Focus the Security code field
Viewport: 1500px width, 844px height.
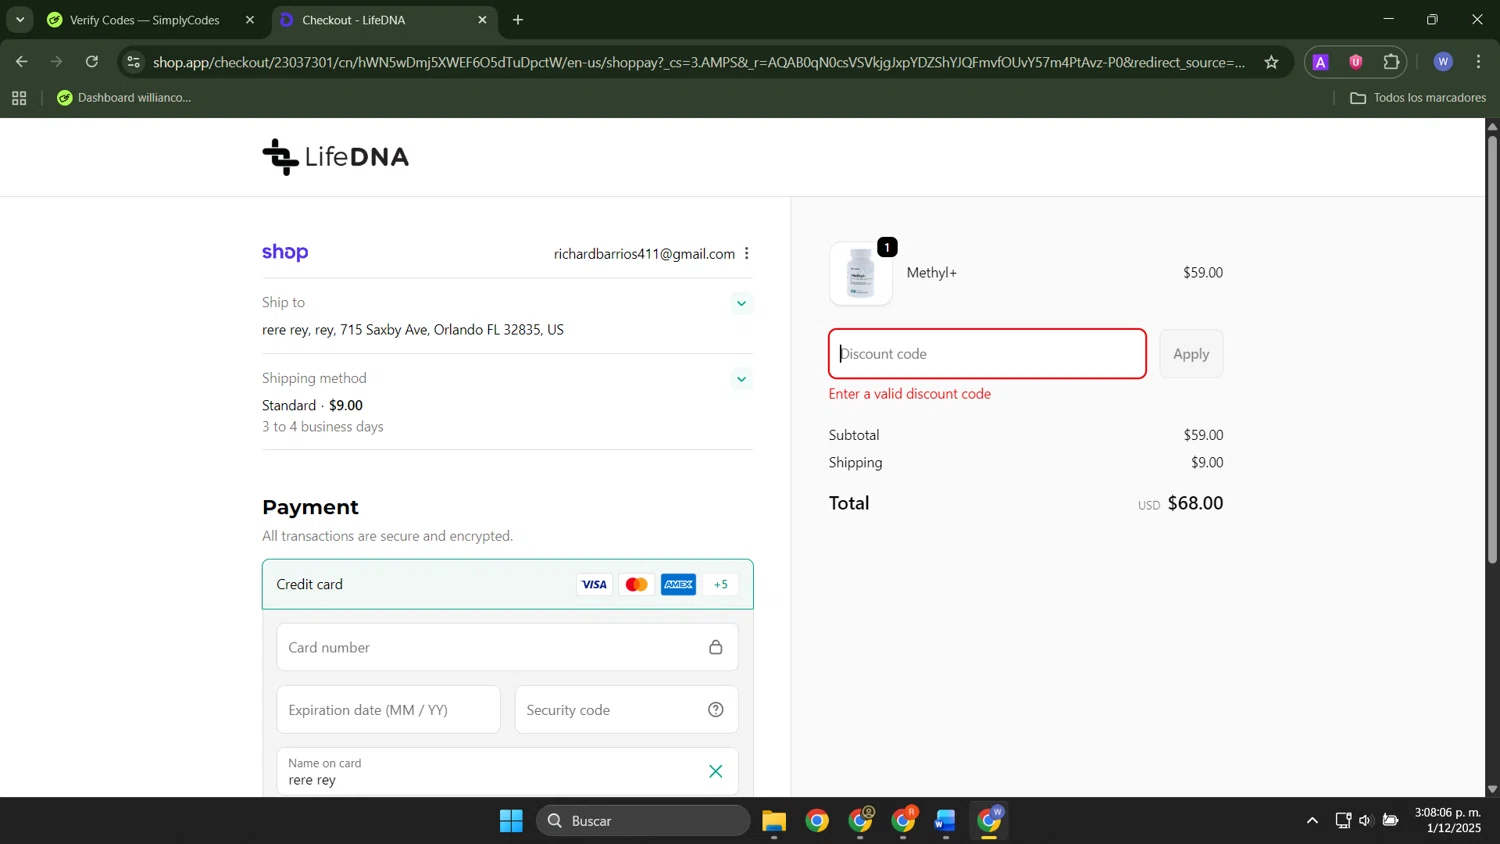click(627, 710)
